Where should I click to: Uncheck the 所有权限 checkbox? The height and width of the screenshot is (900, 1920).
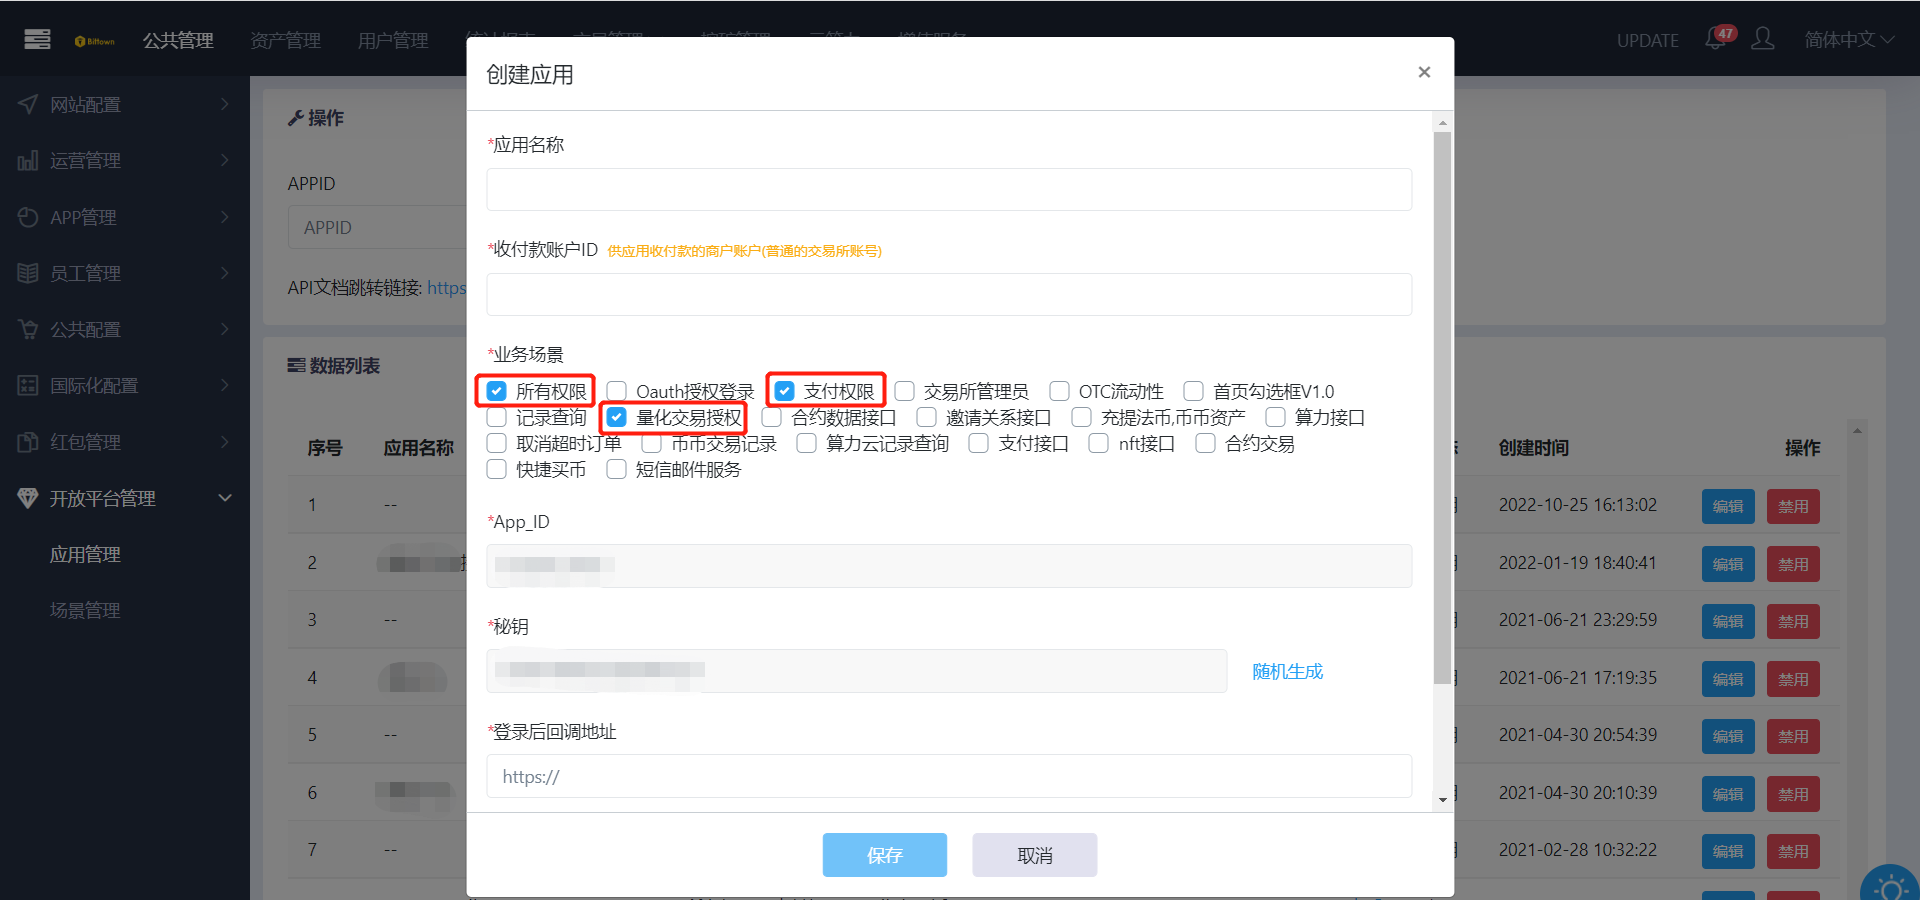click(497, 391)
